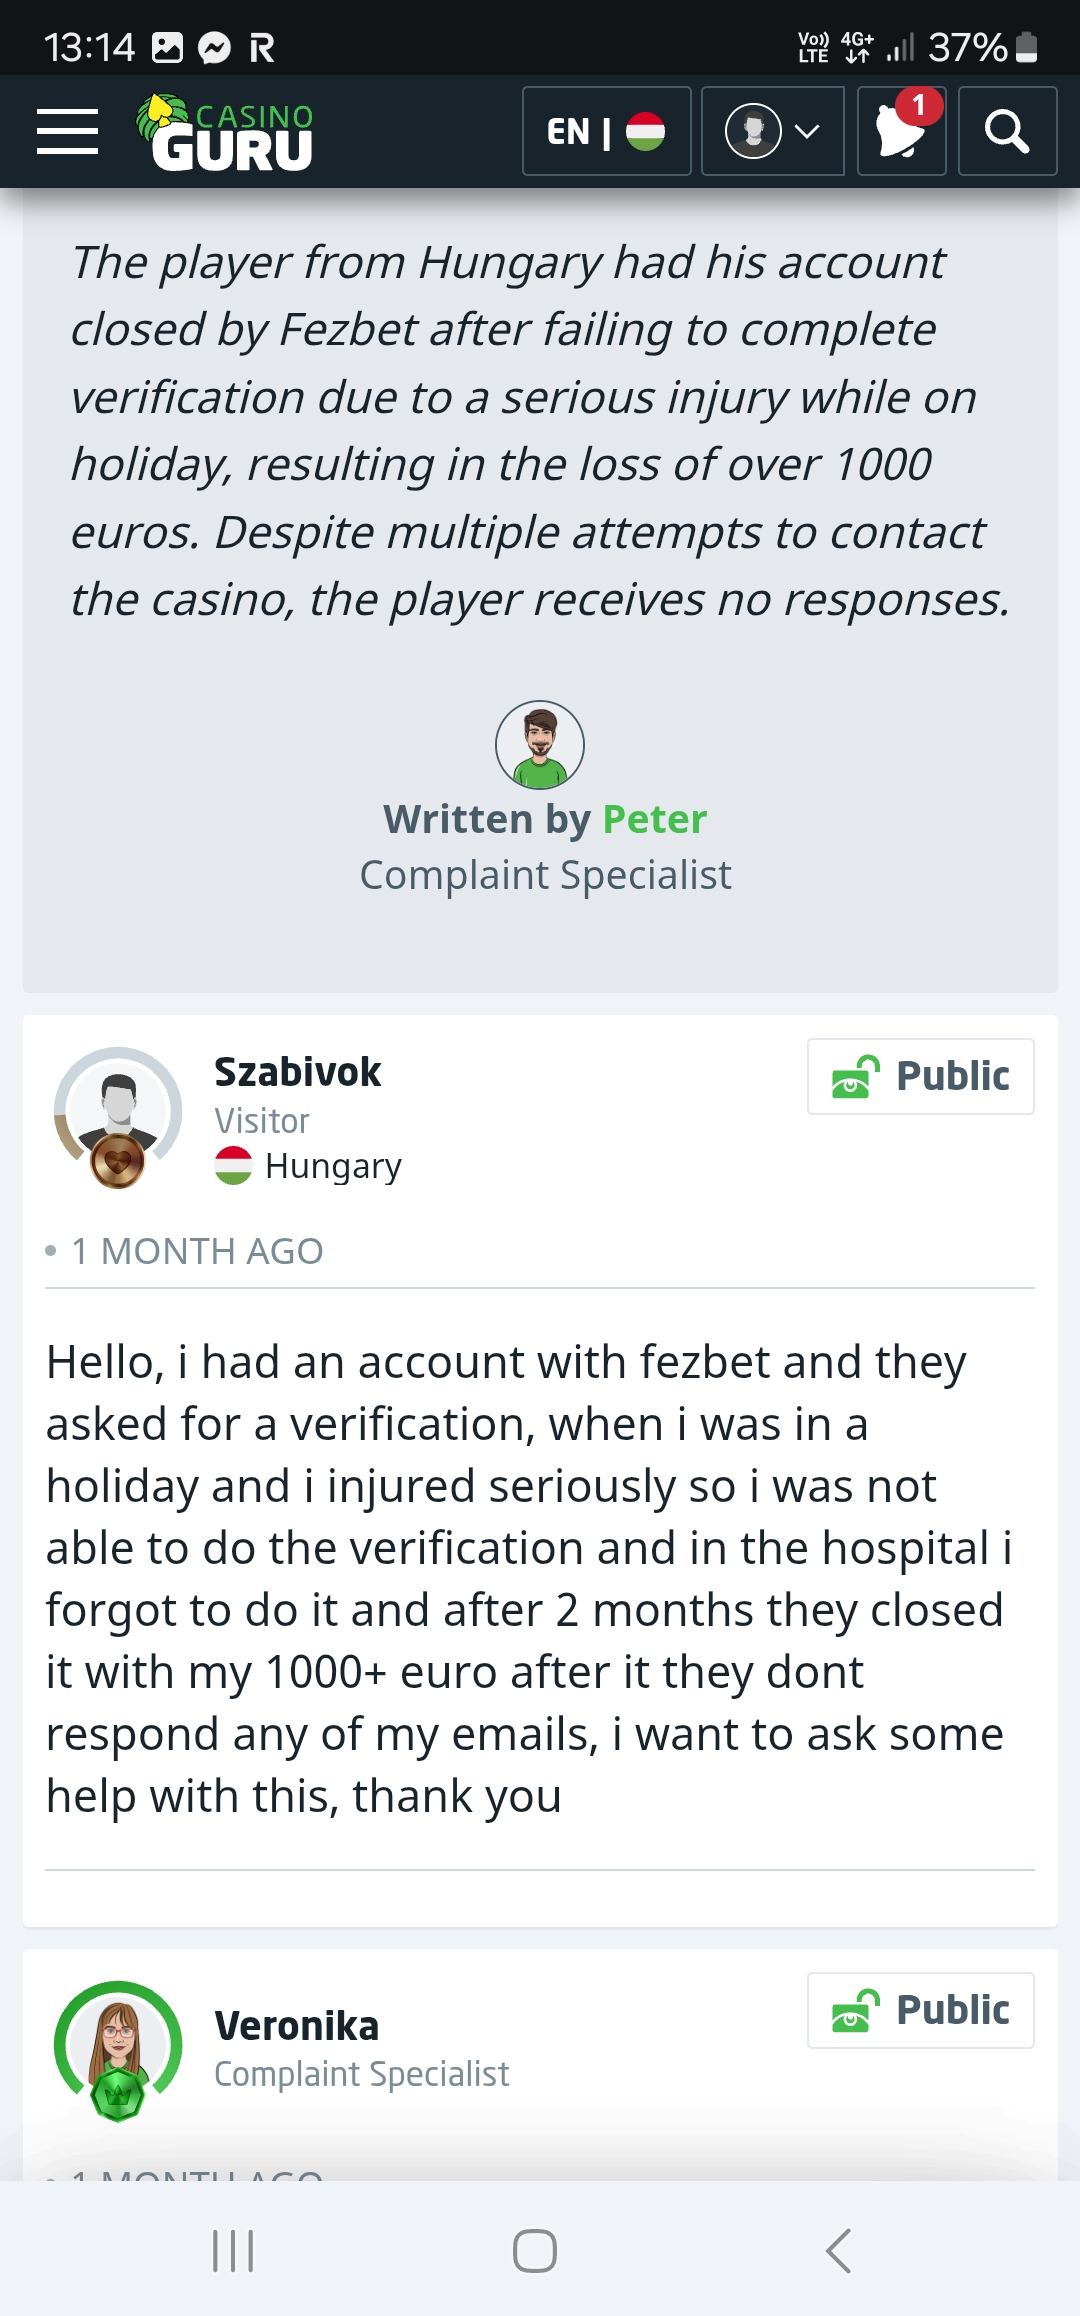
Task: Open the EN language and country selector
Action: 606,131
